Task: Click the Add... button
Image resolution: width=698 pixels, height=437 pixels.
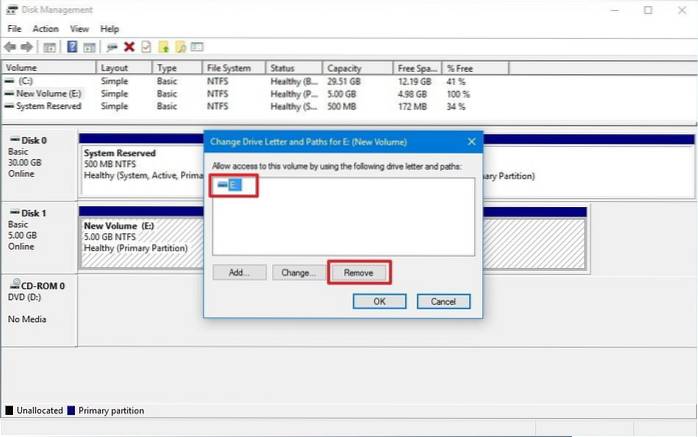Action: pos(240,272)
